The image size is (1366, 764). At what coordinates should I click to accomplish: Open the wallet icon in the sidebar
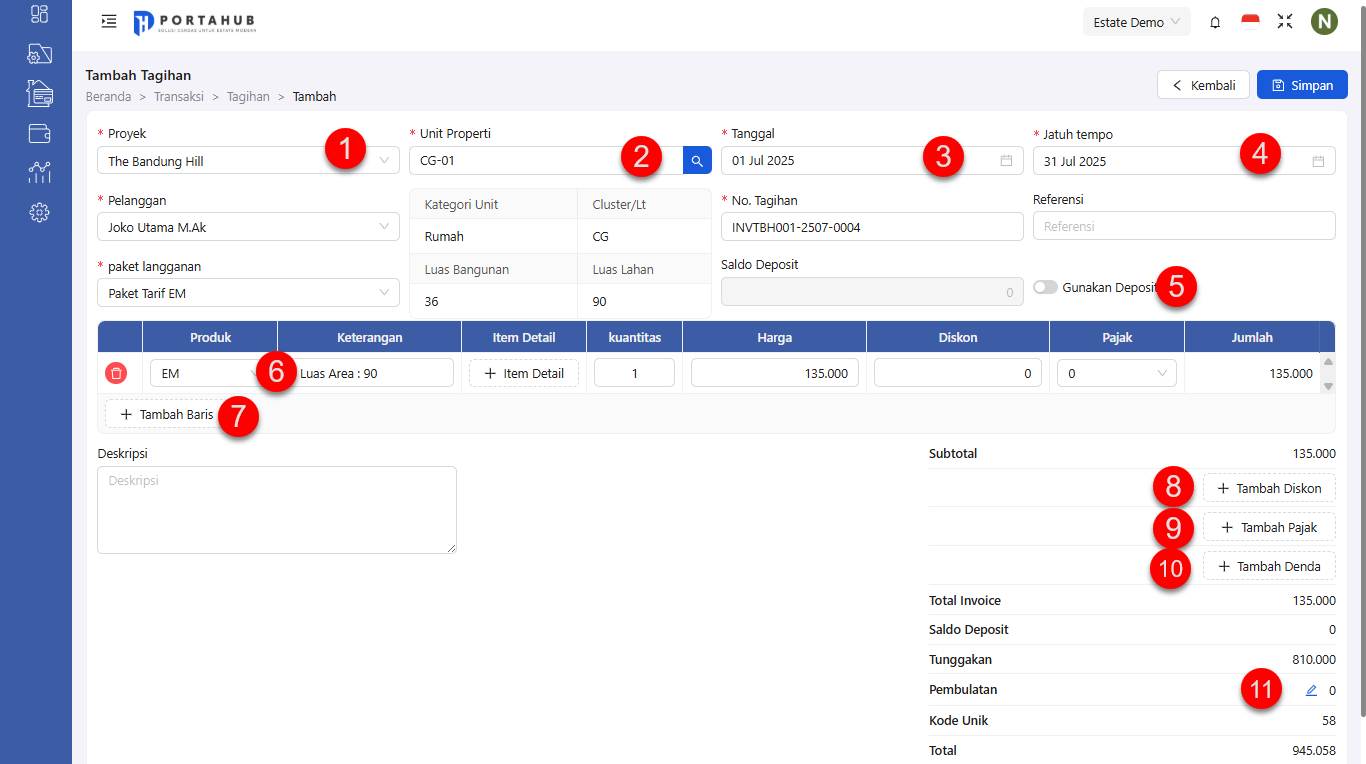(x=38, y=133)
